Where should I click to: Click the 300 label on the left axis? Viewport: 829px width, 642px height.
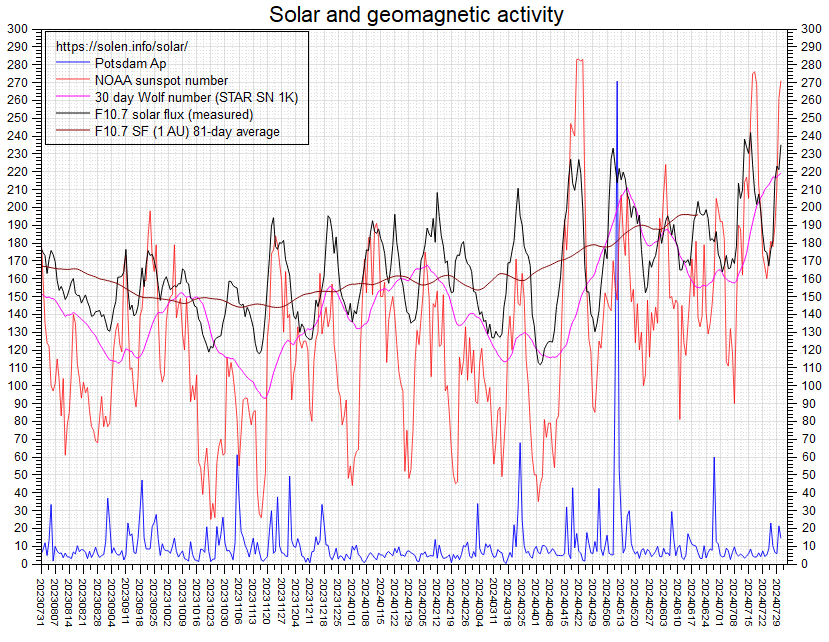(17, 29)
